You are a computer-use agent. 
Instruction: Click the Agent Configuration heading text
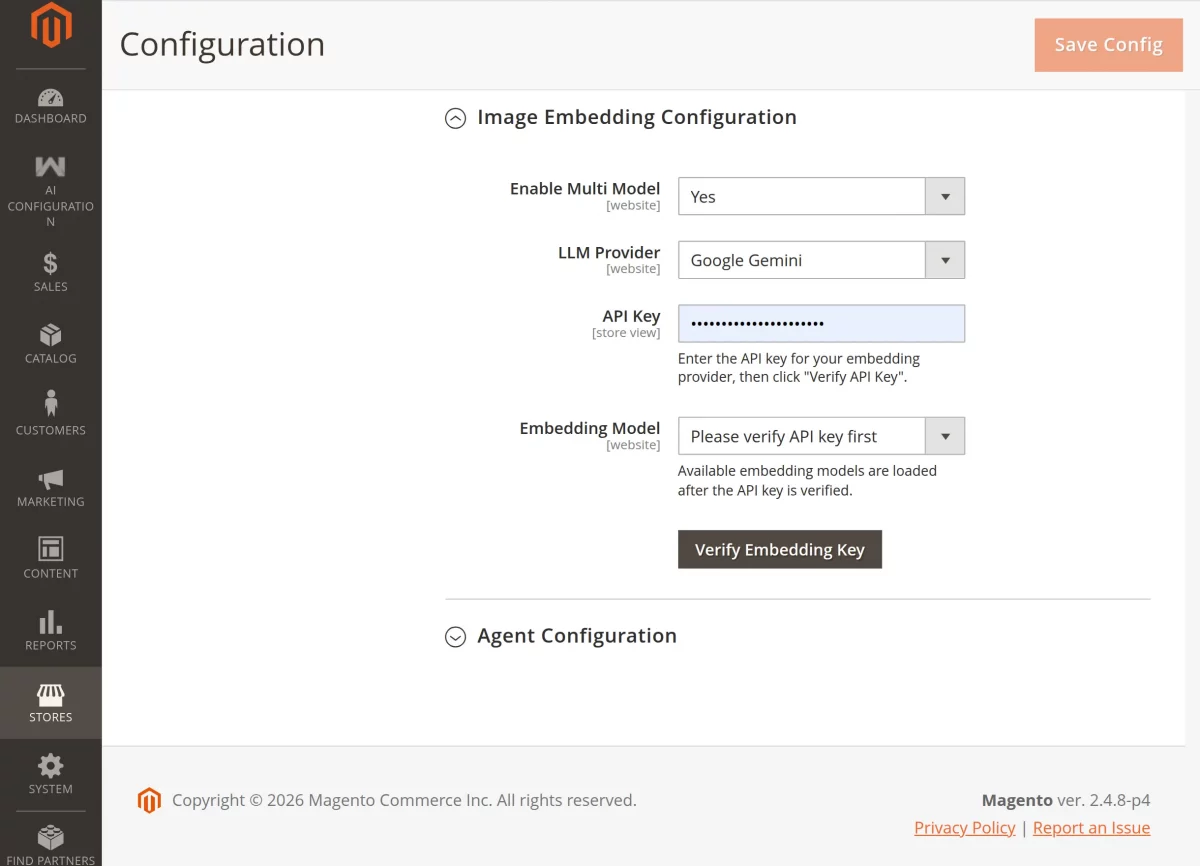(x=577, y=636)
